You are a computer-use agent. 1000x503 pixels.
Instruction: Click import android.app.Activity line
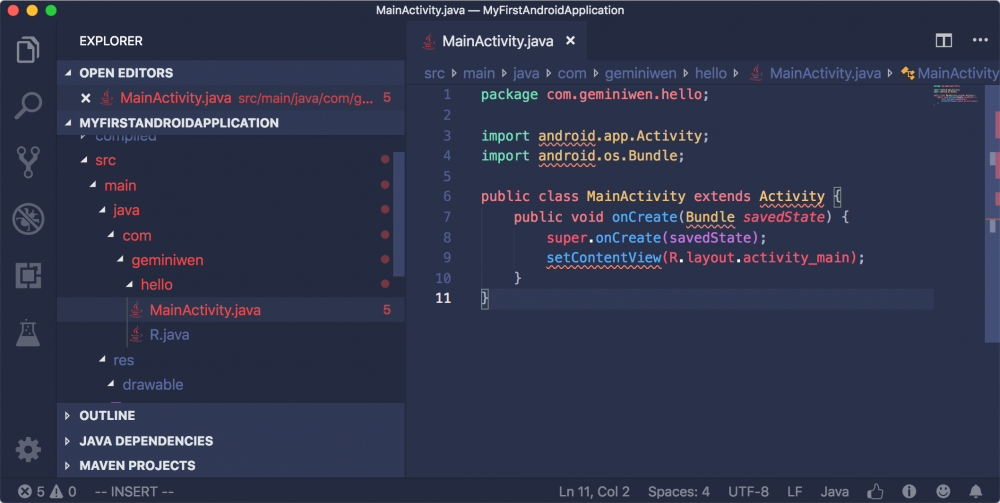point(594,136)
